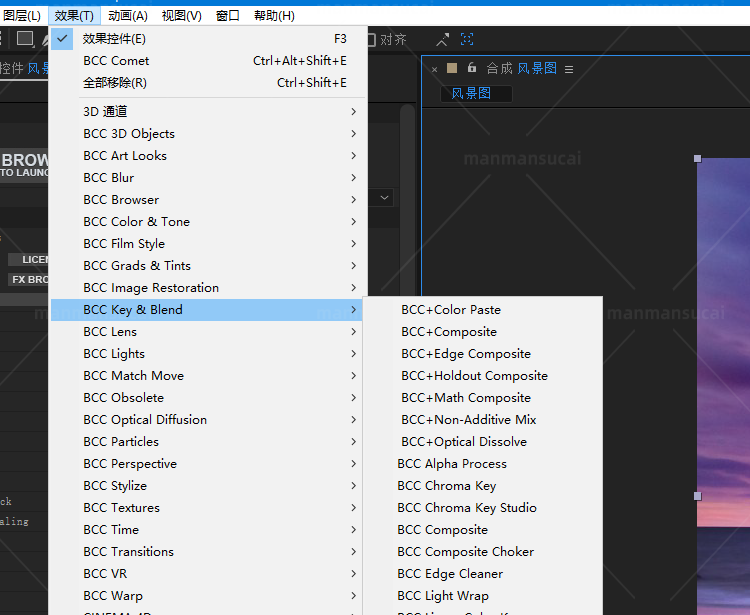750x615 pixels.
Task: Choose 全部移除(R) to remove all effects
Action: click(x=208, y=83)
